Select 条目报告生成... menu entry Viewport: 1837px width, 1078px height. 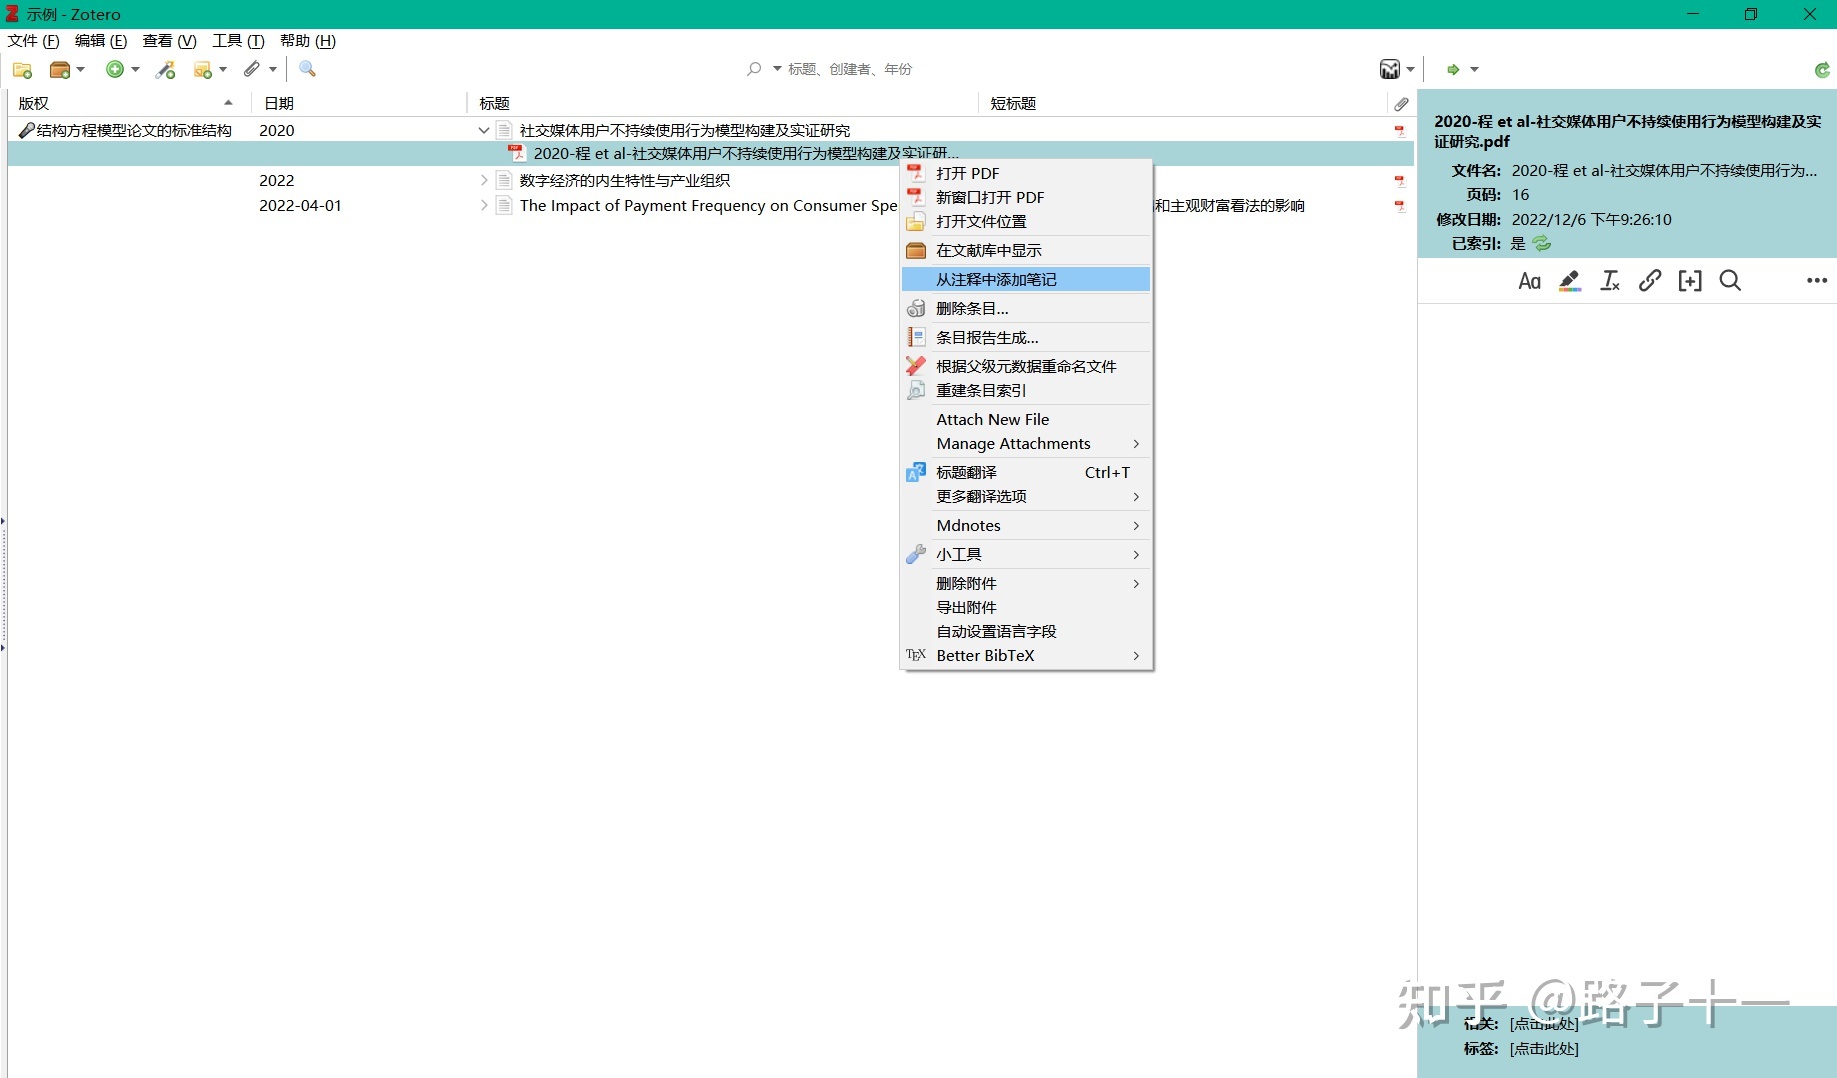tap(1026, 337)
